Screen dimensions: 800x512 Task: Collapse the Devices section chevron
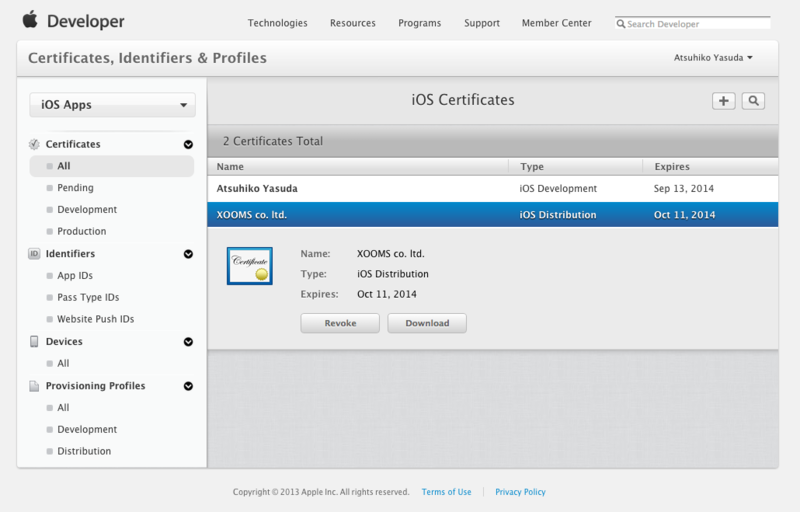pos(188,342)
